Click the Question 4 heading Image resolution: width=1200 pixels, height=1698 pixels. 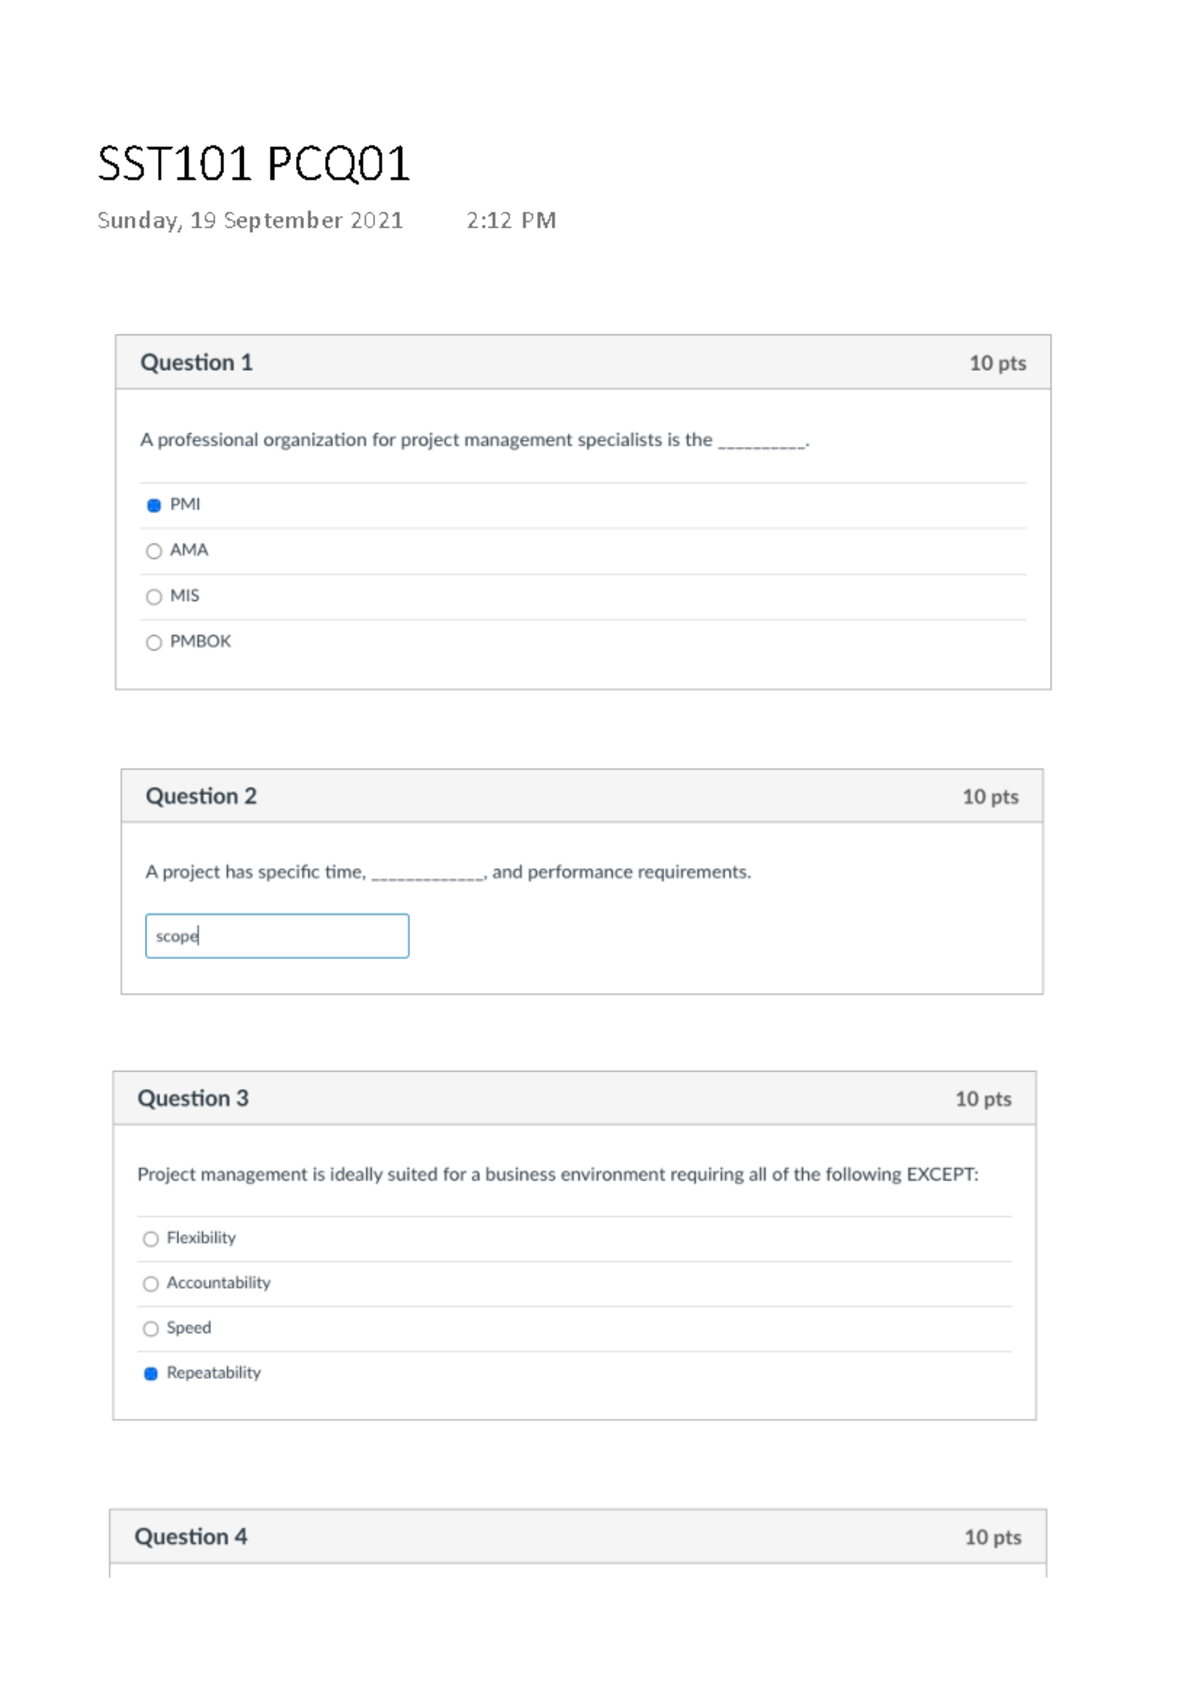pyautogui.click(x=191, y=1537)
